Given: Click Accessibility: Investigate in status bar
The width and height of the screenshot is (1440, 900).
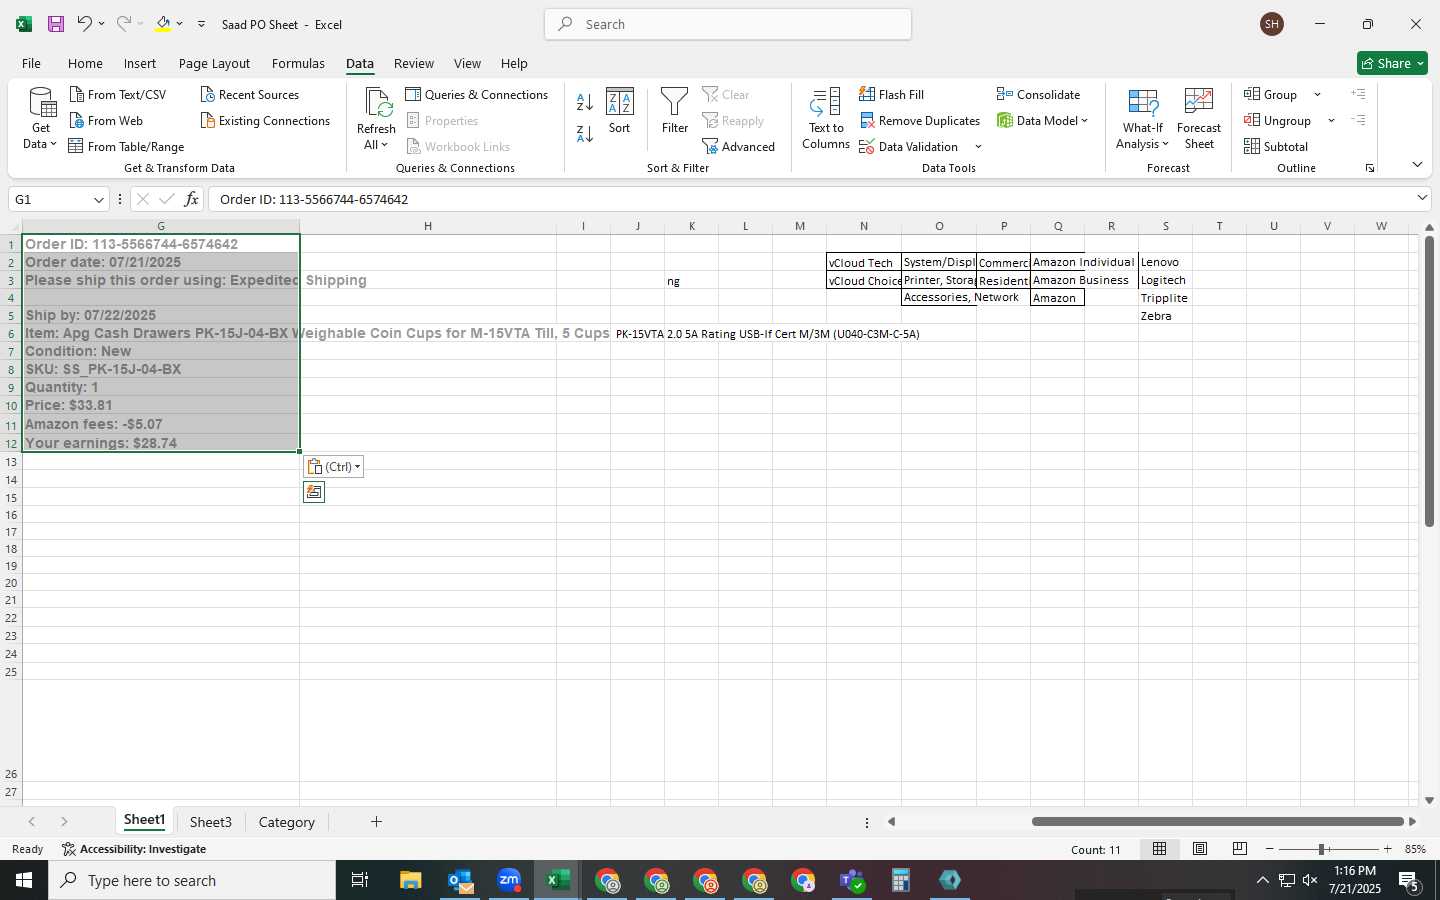Looking at the screenshot, I should tap(134, 849).
